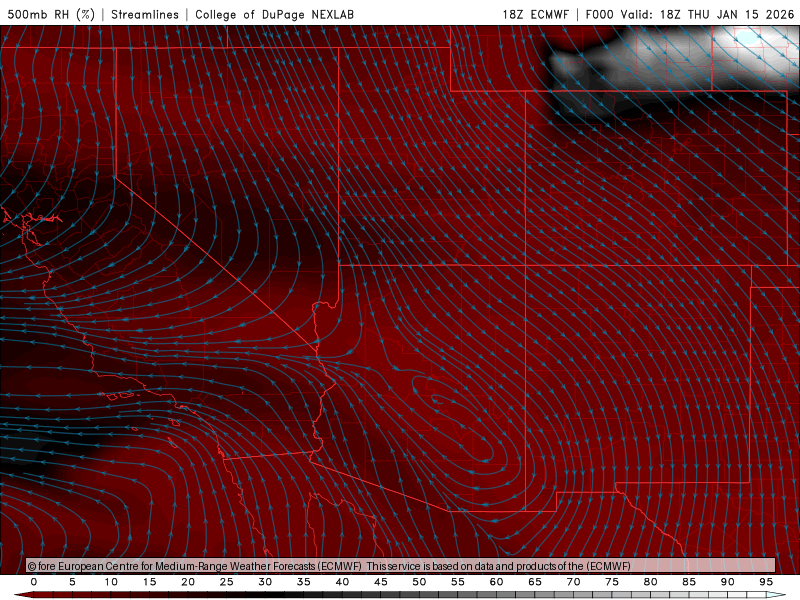Click colorbar label "60"
The image size is (800, 600).
(x=496, y=582)
